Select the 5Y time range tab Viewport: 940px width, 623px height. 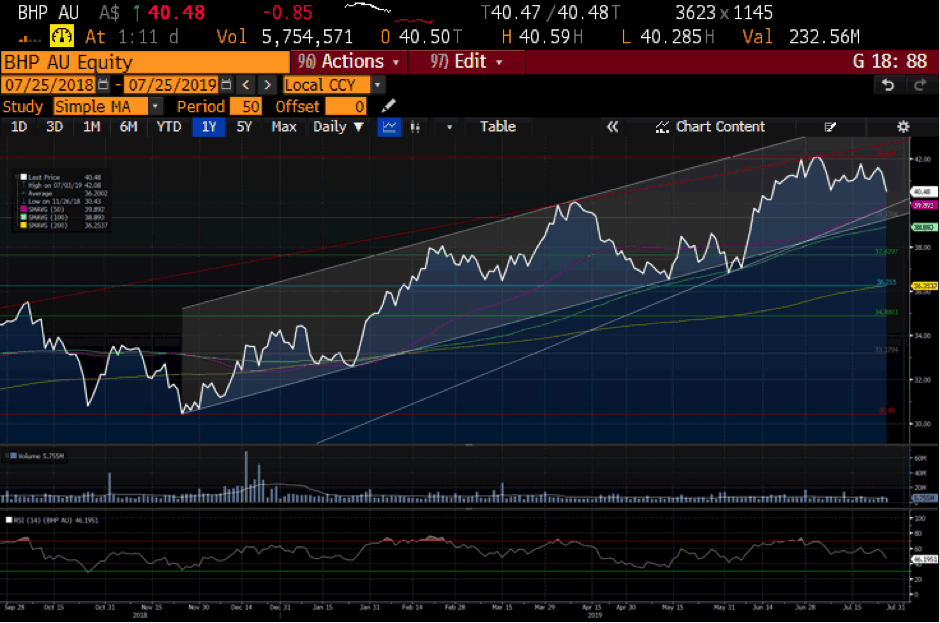(x=244, y=127)
